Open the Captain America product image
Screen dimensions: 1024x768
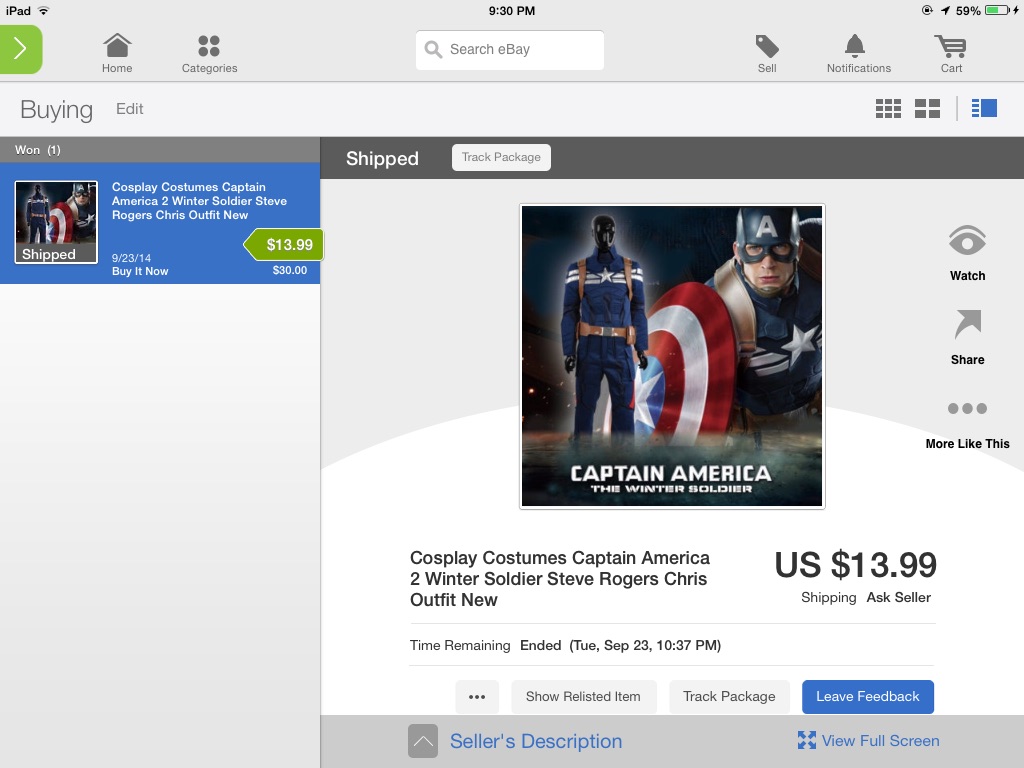click(672, 356)
